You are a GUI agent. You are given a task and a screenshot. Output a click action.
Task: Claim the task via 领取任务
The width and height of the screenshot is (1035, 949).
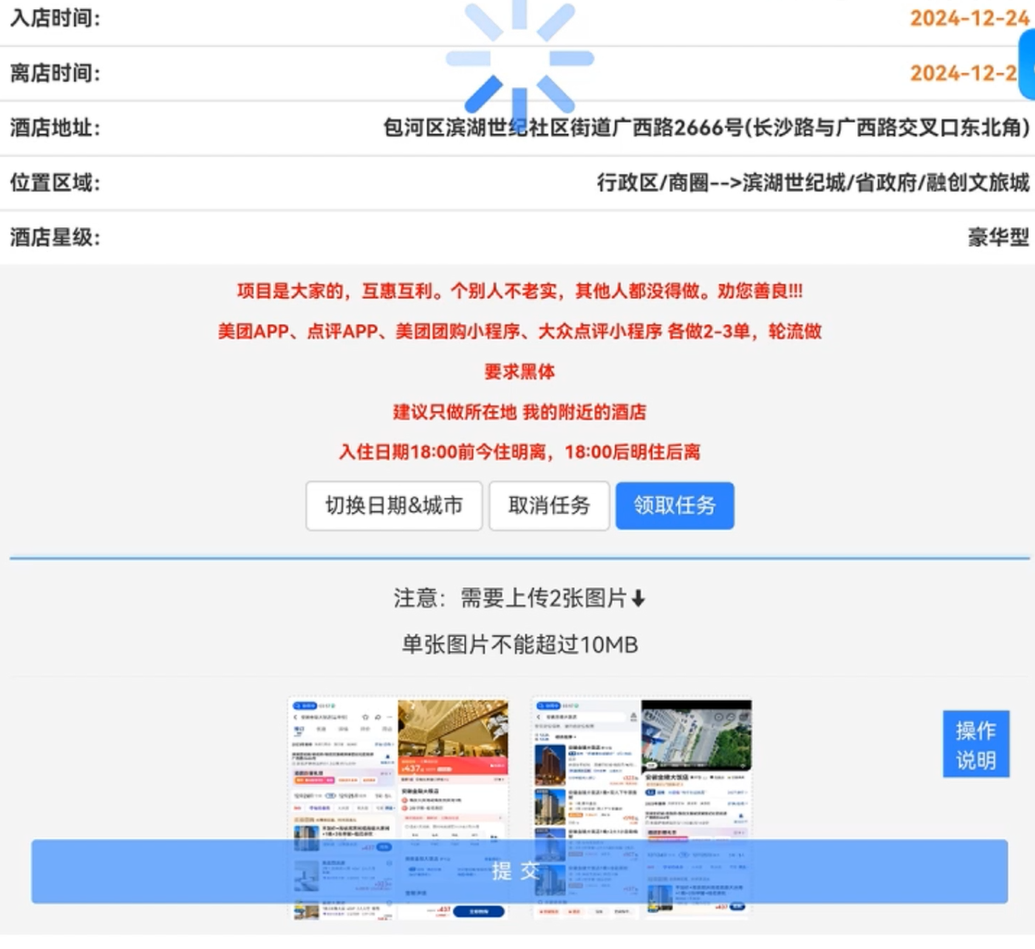675,506
